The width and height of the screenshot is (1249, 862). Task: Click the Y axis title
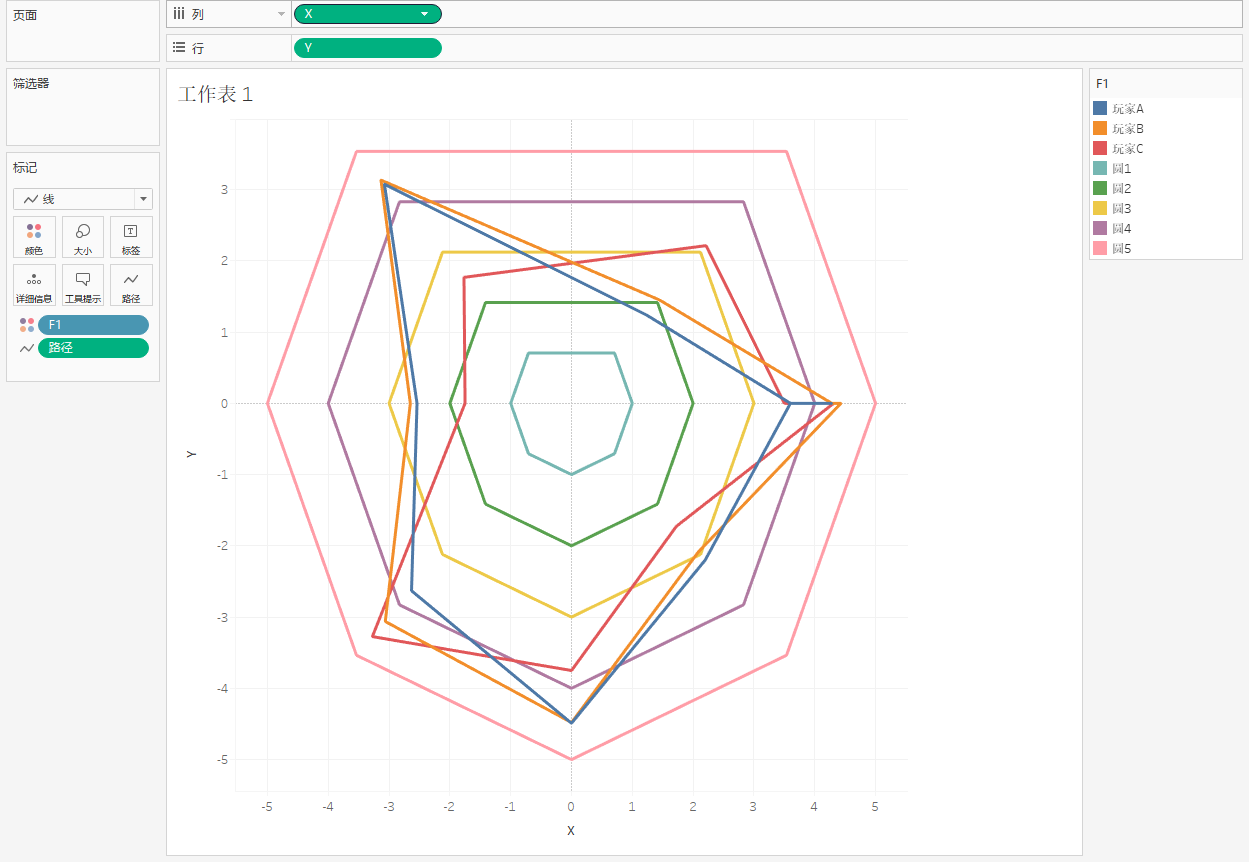click(x=191, y=454)
